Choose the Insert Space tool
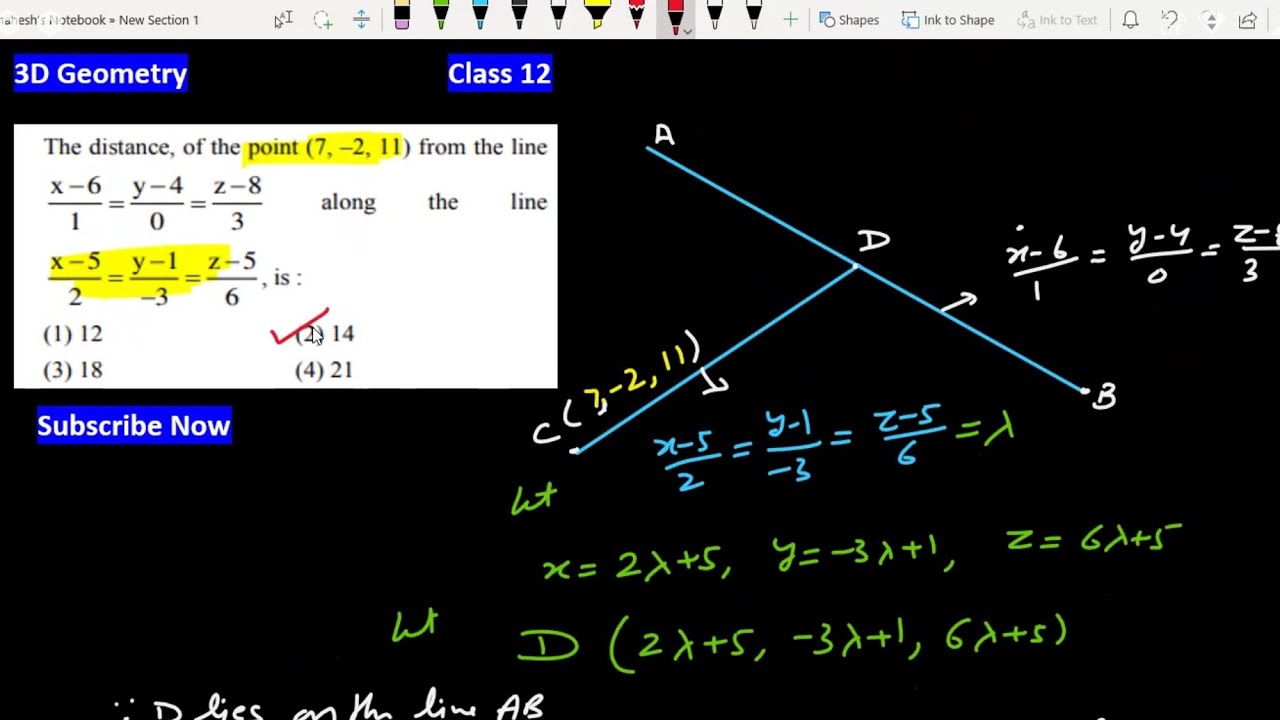The height and width of the screenshot is (720, 1280). 361,19
